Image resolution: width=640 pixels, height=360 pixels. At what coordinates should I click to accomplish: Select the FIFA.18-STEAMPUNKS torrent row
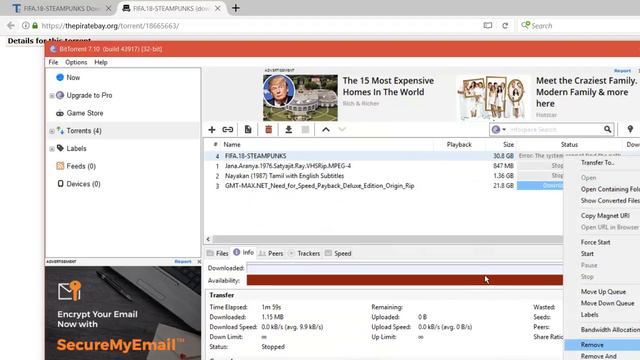point(384,156)
